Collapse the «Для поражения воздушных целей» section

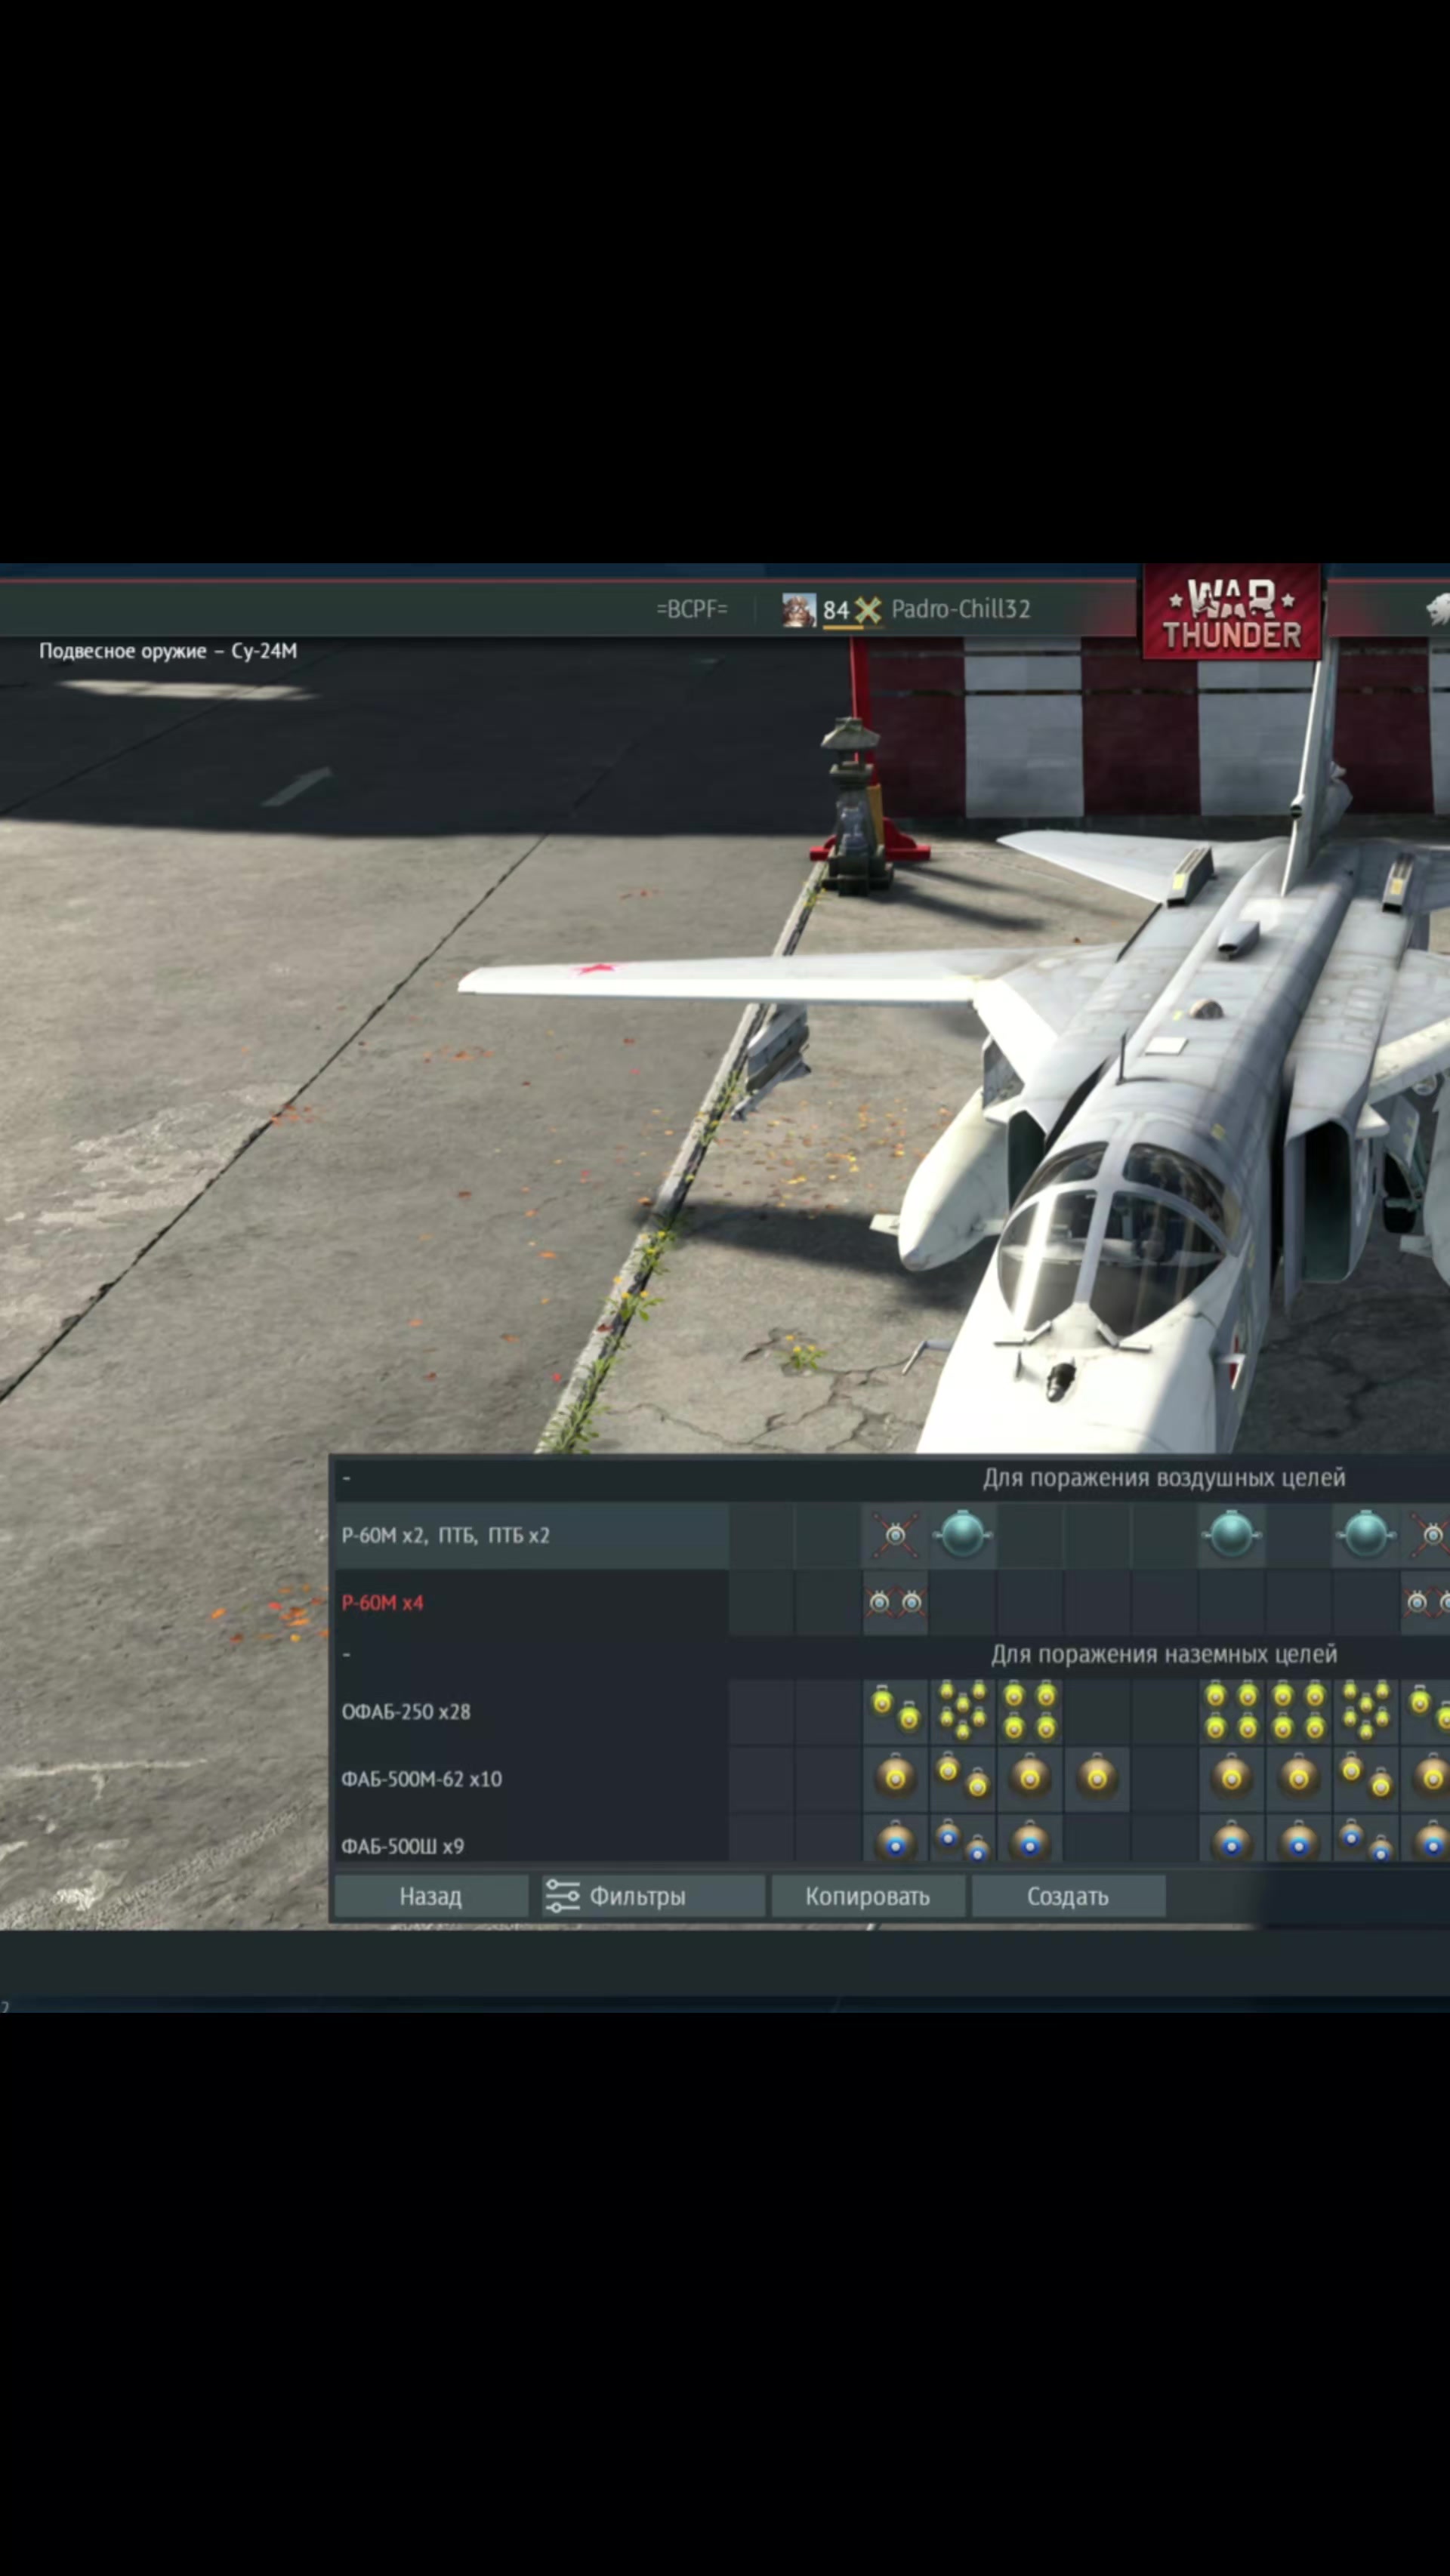point(346,1478)
